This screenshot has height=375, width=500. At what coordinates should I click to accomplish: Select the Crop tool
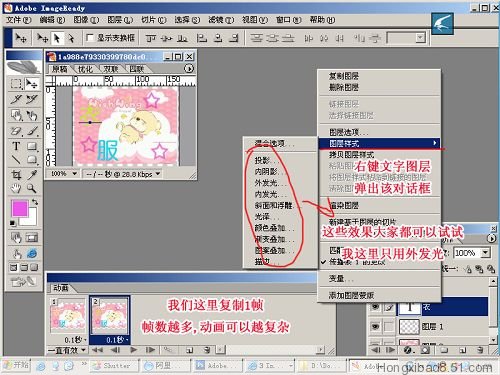[16, 174]
